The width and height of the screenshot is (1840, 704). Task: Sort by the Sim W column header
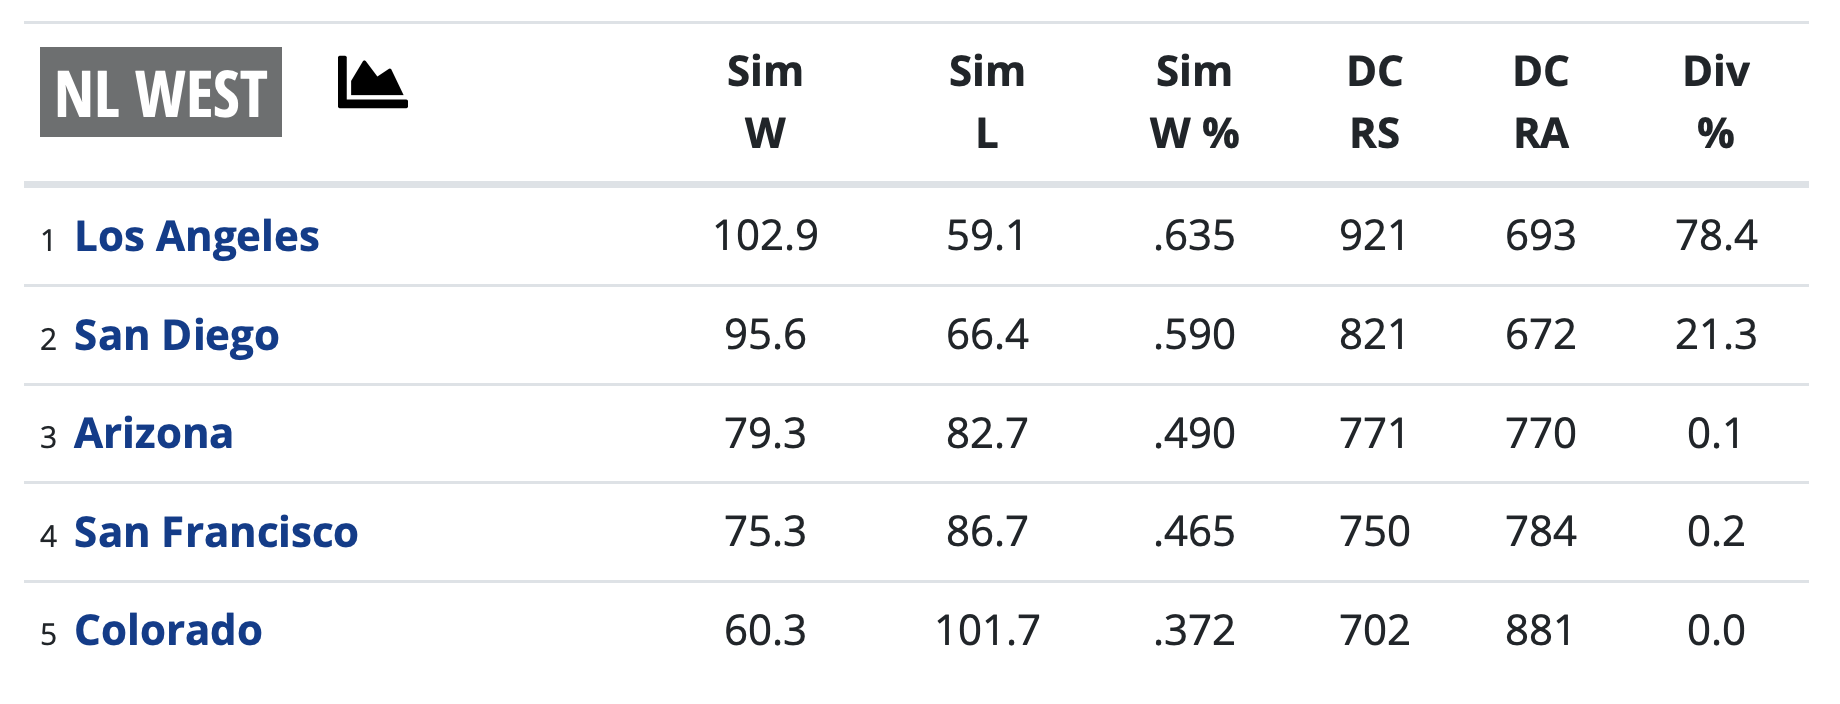pyautogui.click(x=765, y=102)
